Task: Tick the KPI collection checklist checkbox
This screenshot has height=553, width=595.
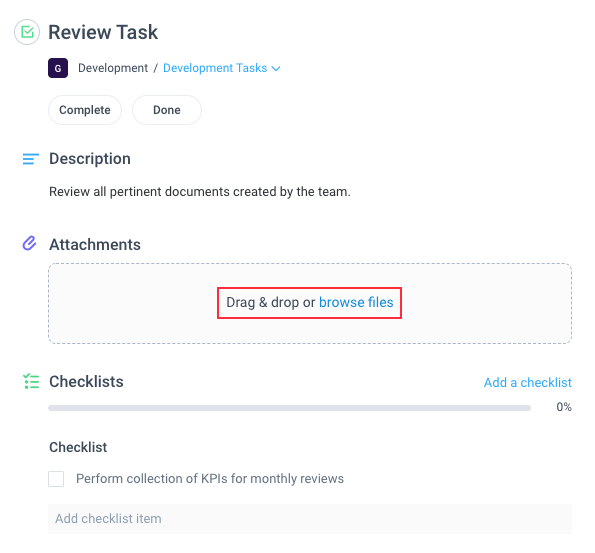Action: pos(56,479)
